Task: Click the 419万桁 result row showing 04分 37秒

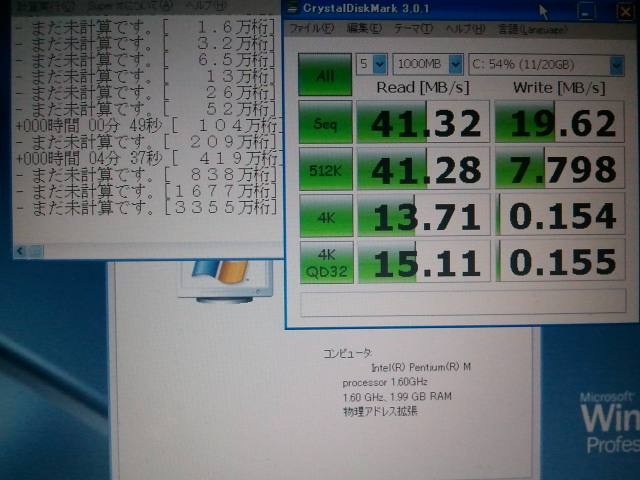Action: pos(148,158)
